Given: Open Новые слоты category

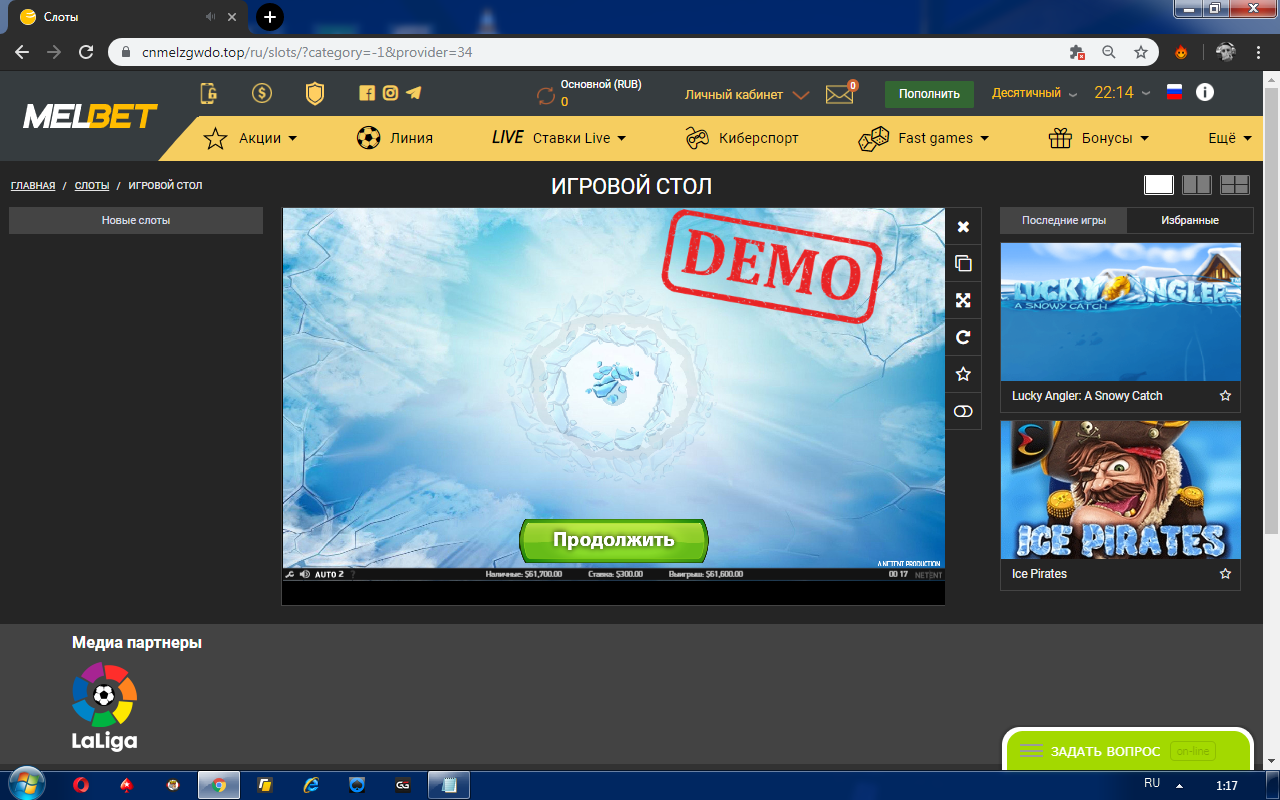Looking at the screenshot, I should point(136,220).
